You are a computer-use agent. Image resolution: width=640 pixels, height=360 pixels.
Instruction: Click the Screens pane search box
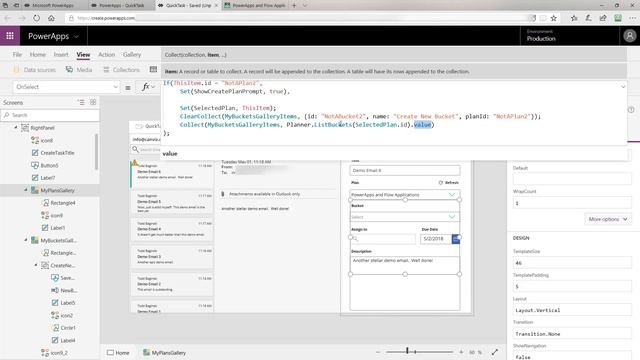pos(50,115)
